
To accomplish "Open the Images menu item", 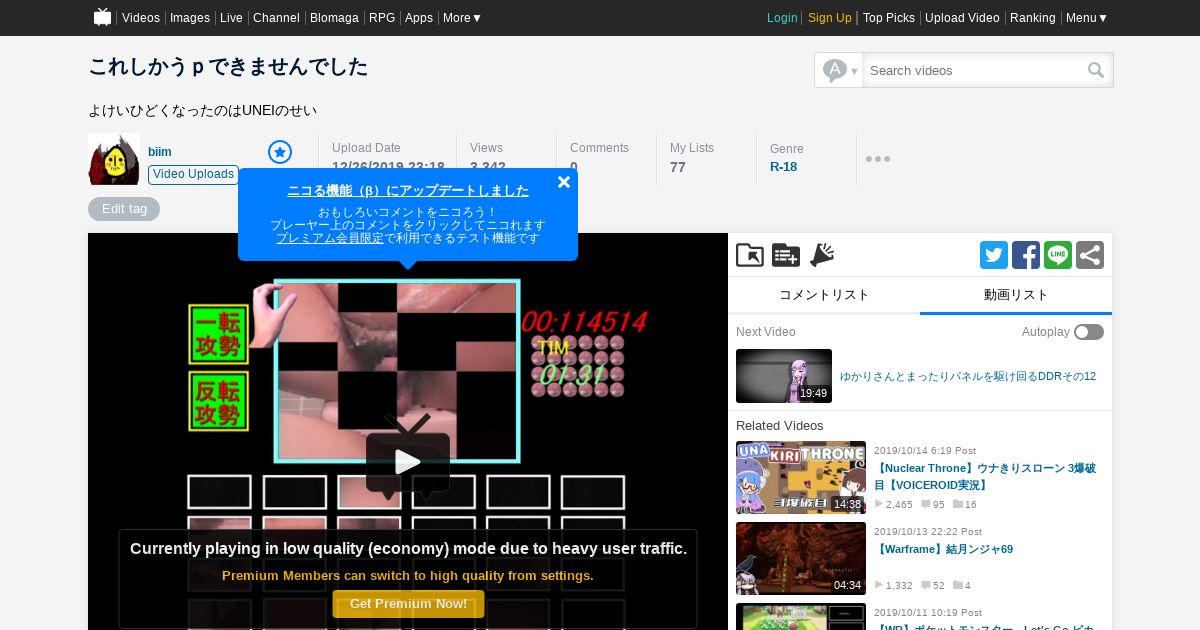I will 190,18.
